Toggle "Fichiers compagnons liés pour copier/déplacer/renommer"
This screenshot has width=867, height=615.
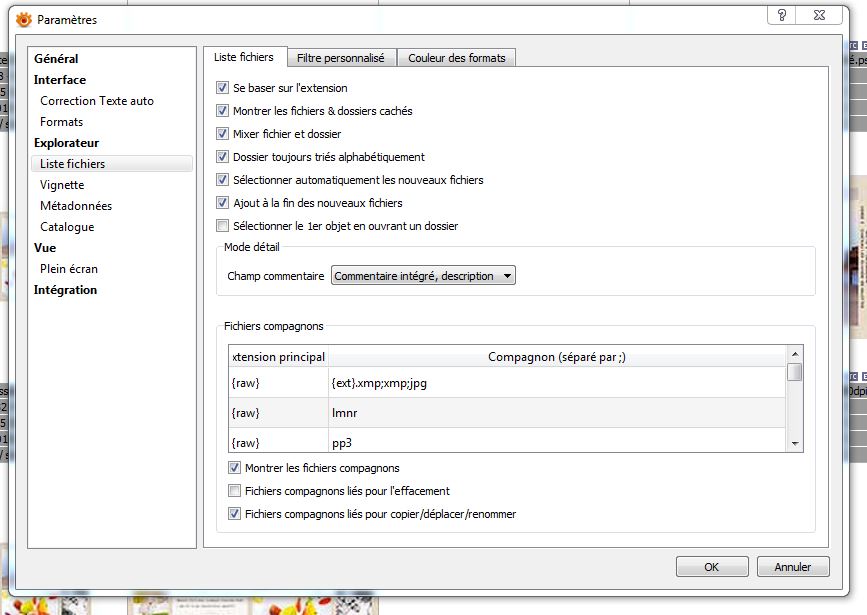[x=234, y=514]
